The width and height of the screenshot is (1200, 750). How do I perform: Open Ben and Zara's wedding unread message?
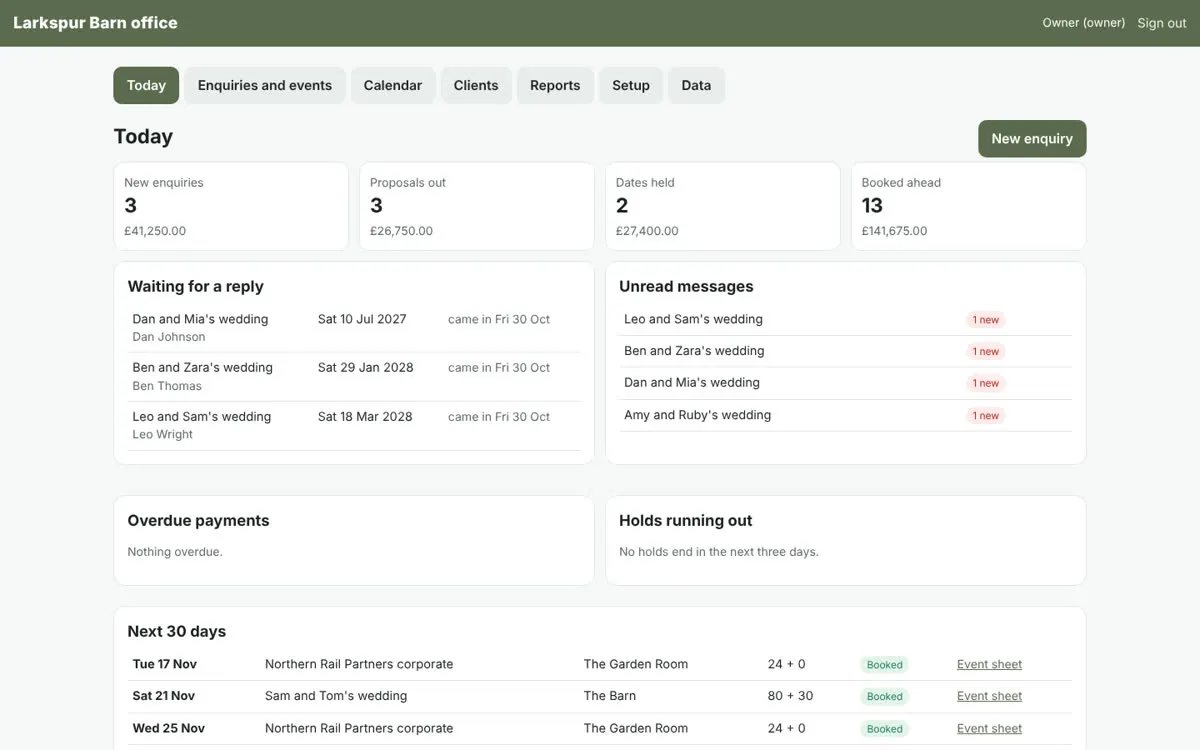tap(694, 351)
